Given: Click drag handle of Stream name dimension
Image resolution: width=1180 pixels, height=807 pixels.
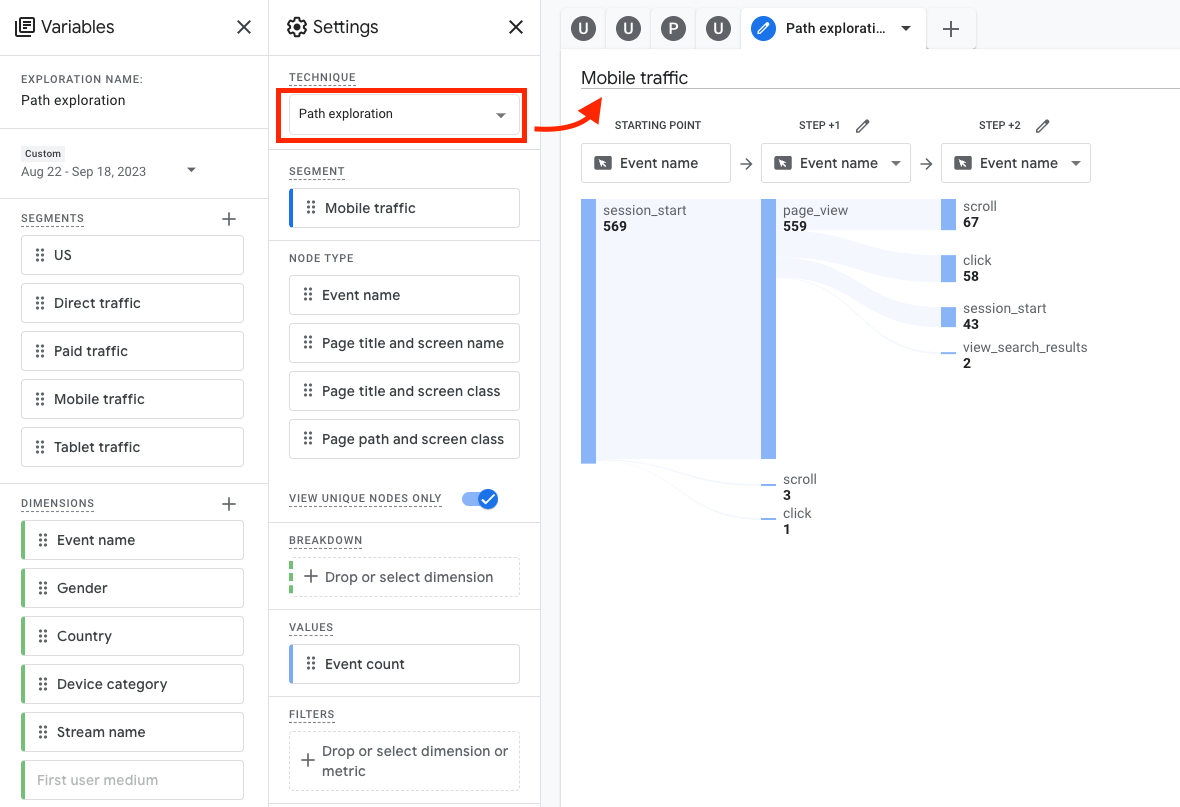Looking at the screenshot, I should coord(43,732).
